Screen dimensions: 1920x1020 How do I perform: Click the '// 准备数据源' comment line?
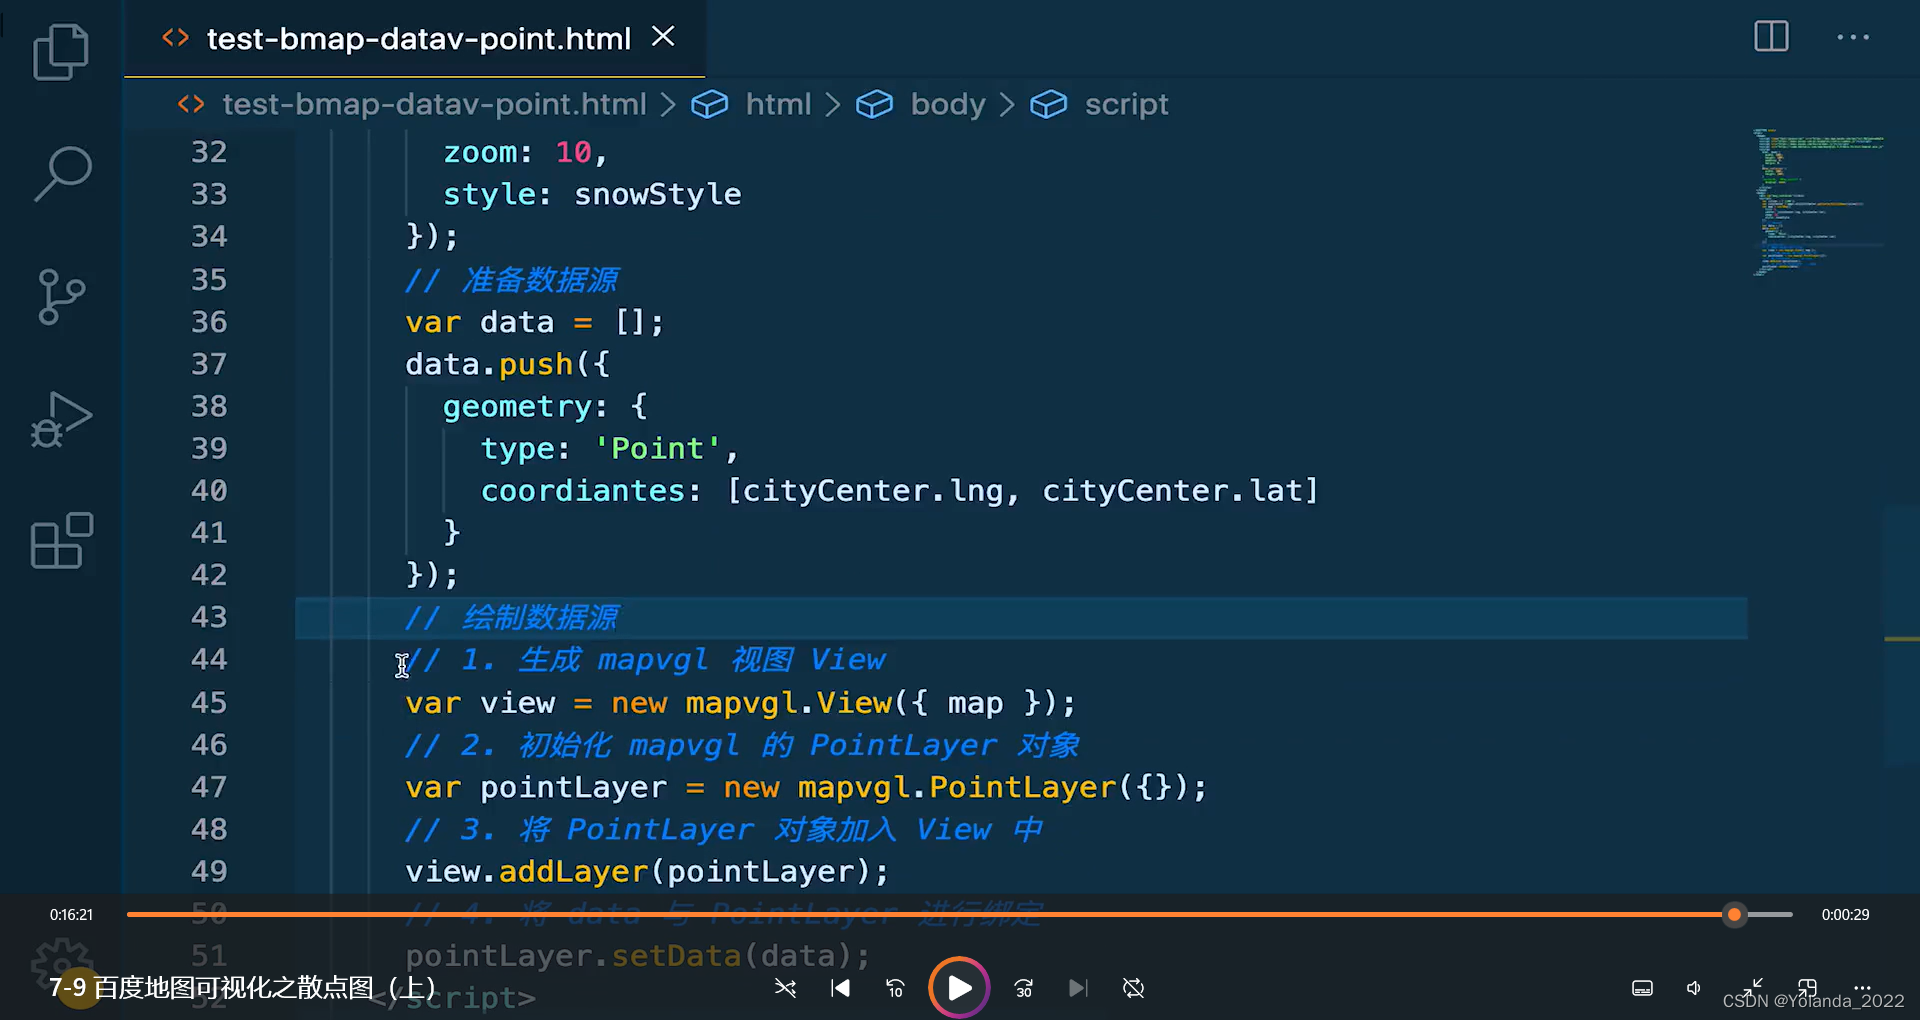[512, 280]
